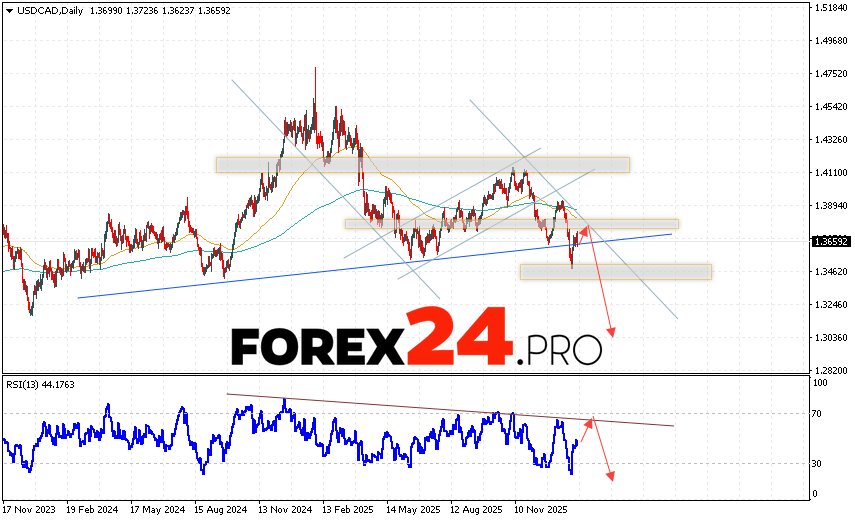Select the middle gray zone near 1.38940
Viewport: 855px width, 521px height.
[x=511, y=224]
